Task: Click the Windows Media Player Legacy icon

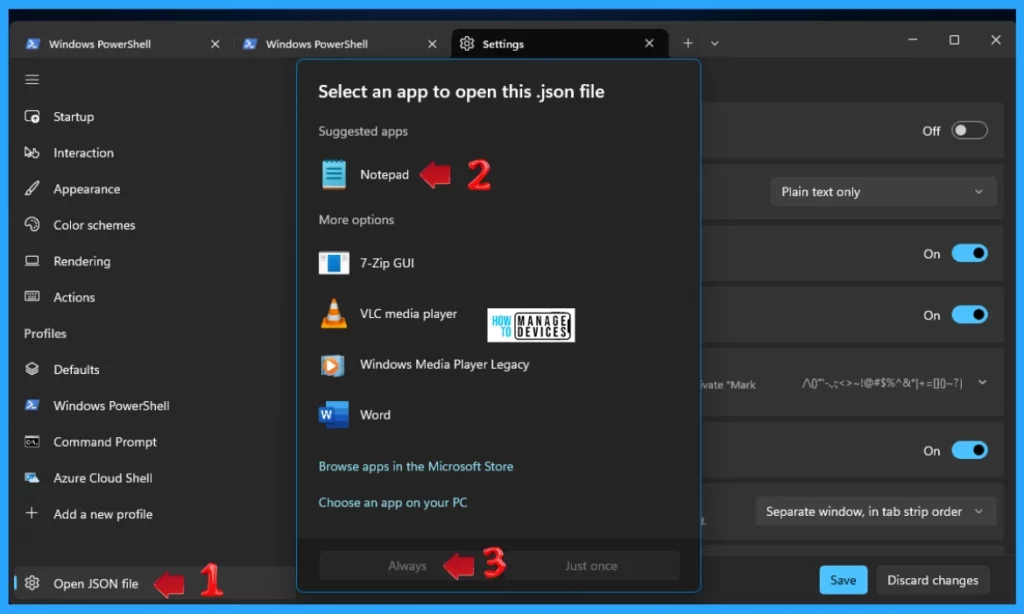Action: point(332,364)
